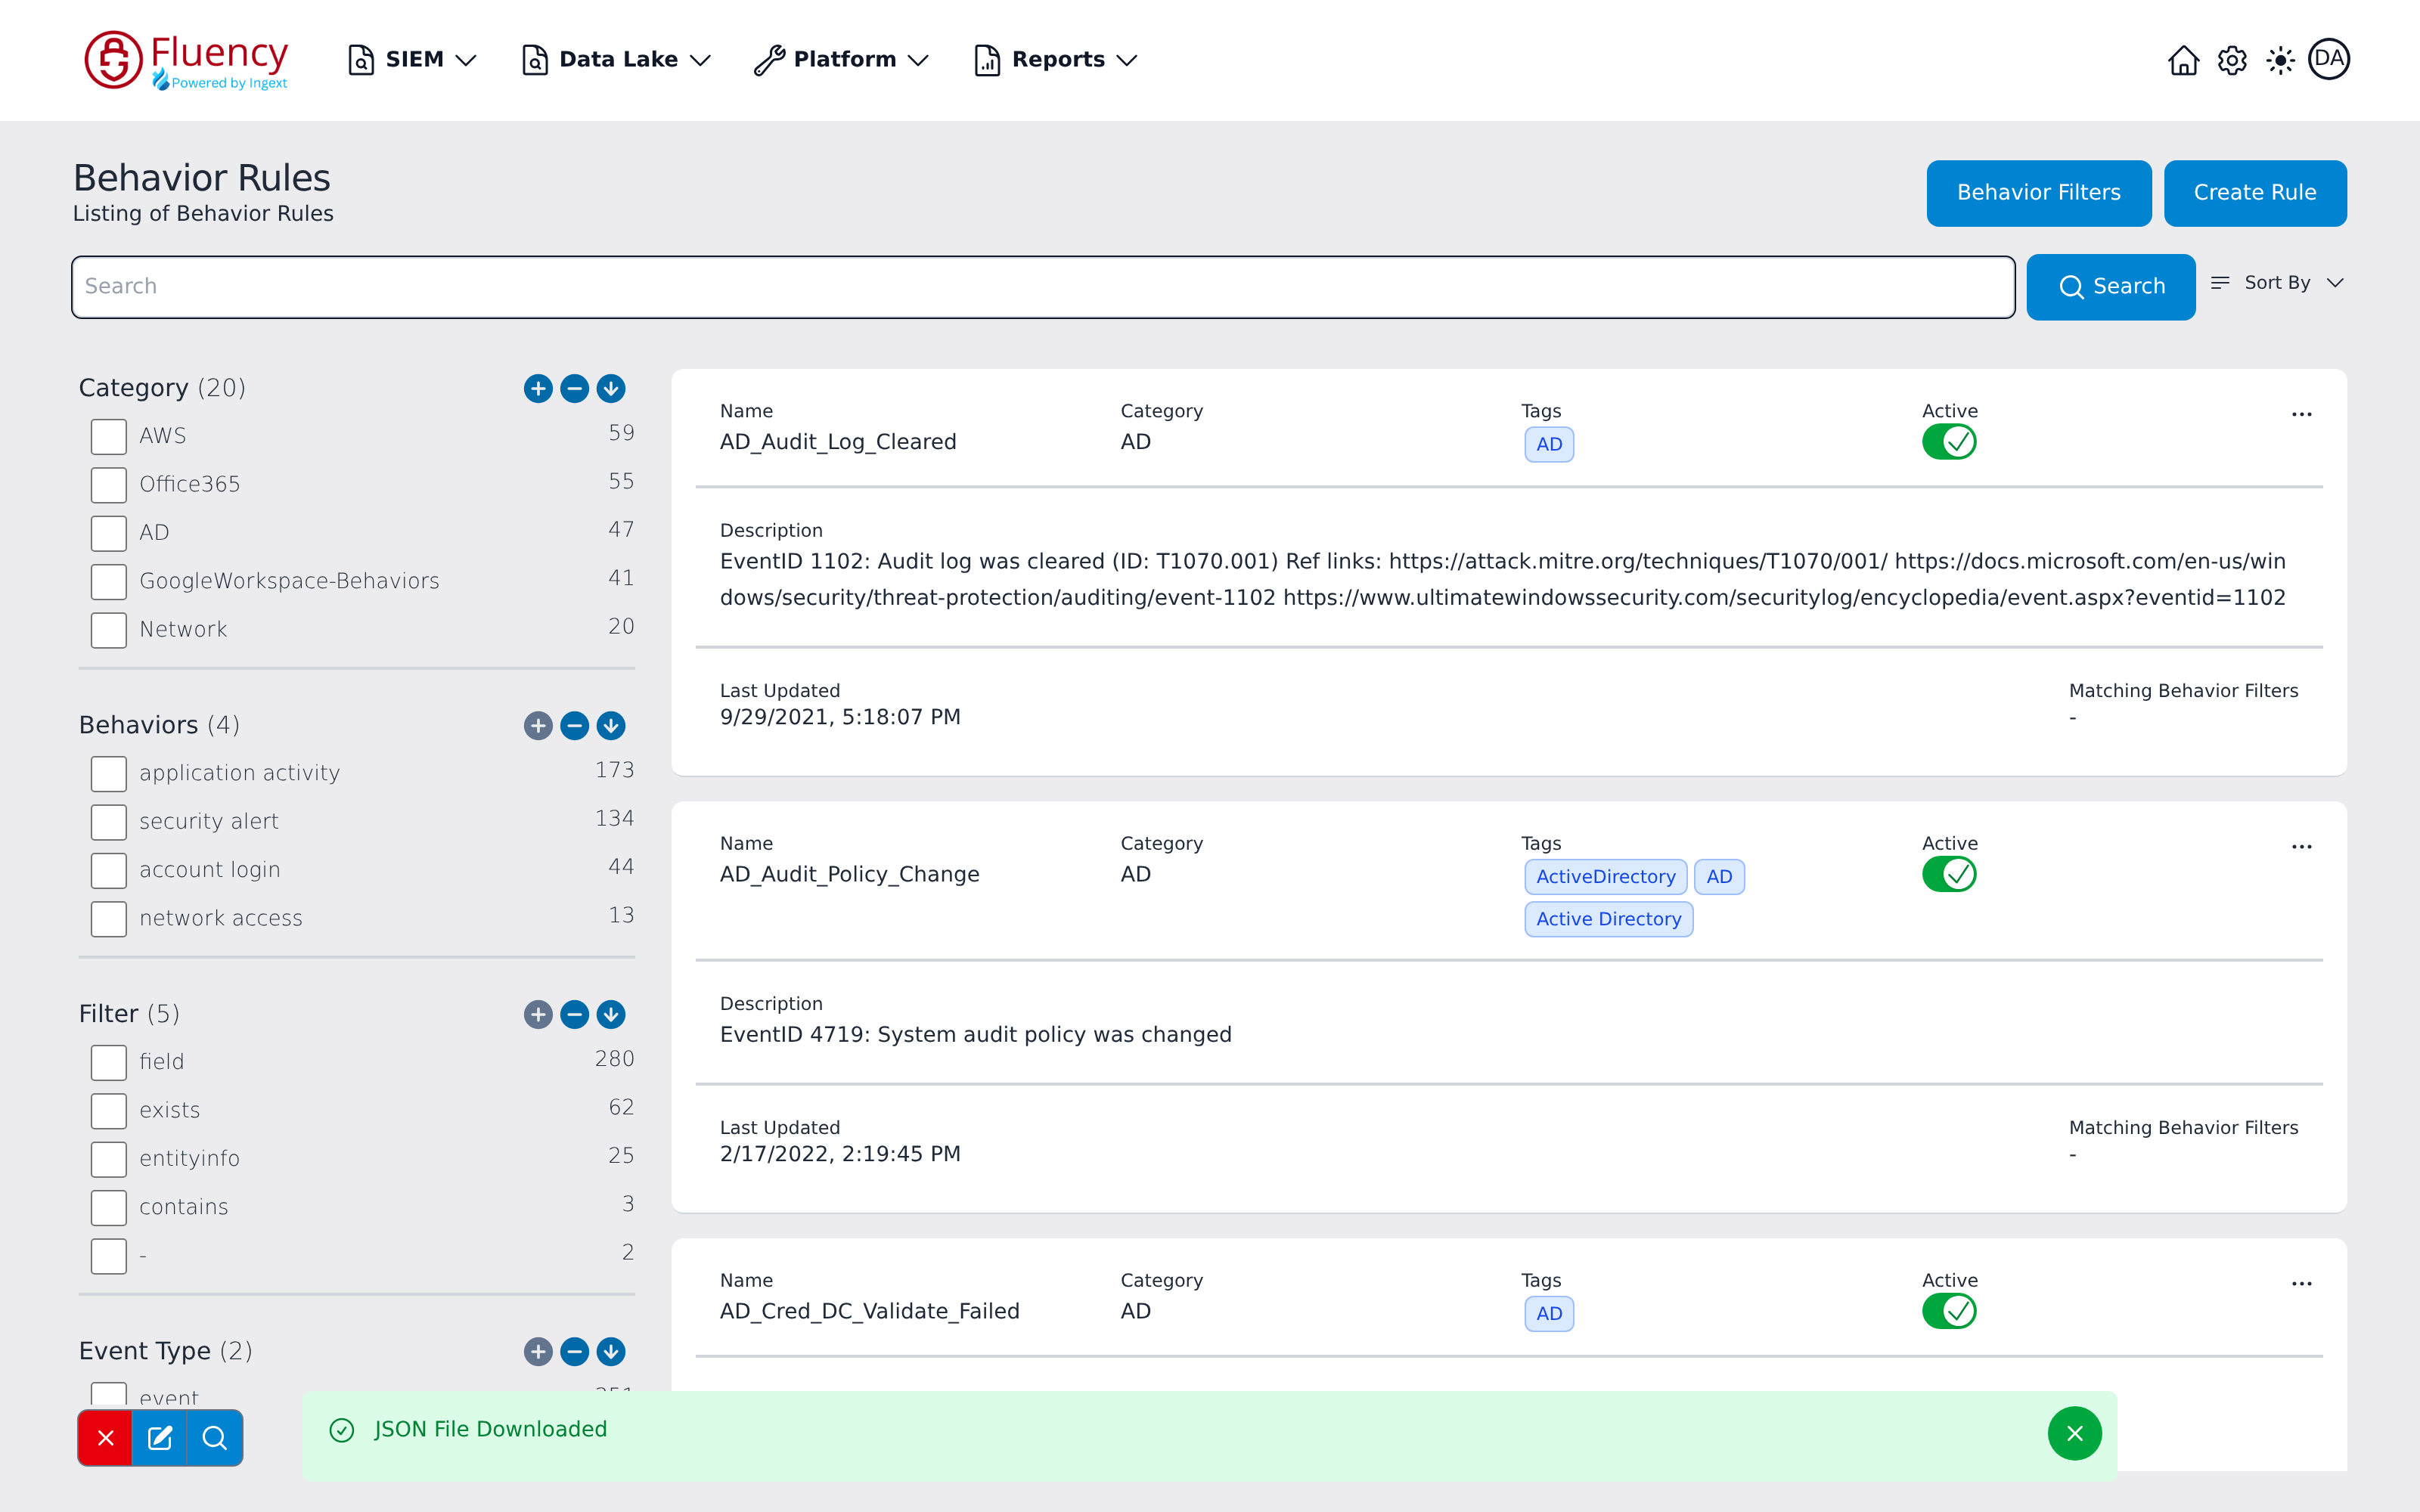Image resolution: width=2420 pixels, height=1512 pixels.
Task: Check the network access behavior checkbox
Action: click(108, 919)
